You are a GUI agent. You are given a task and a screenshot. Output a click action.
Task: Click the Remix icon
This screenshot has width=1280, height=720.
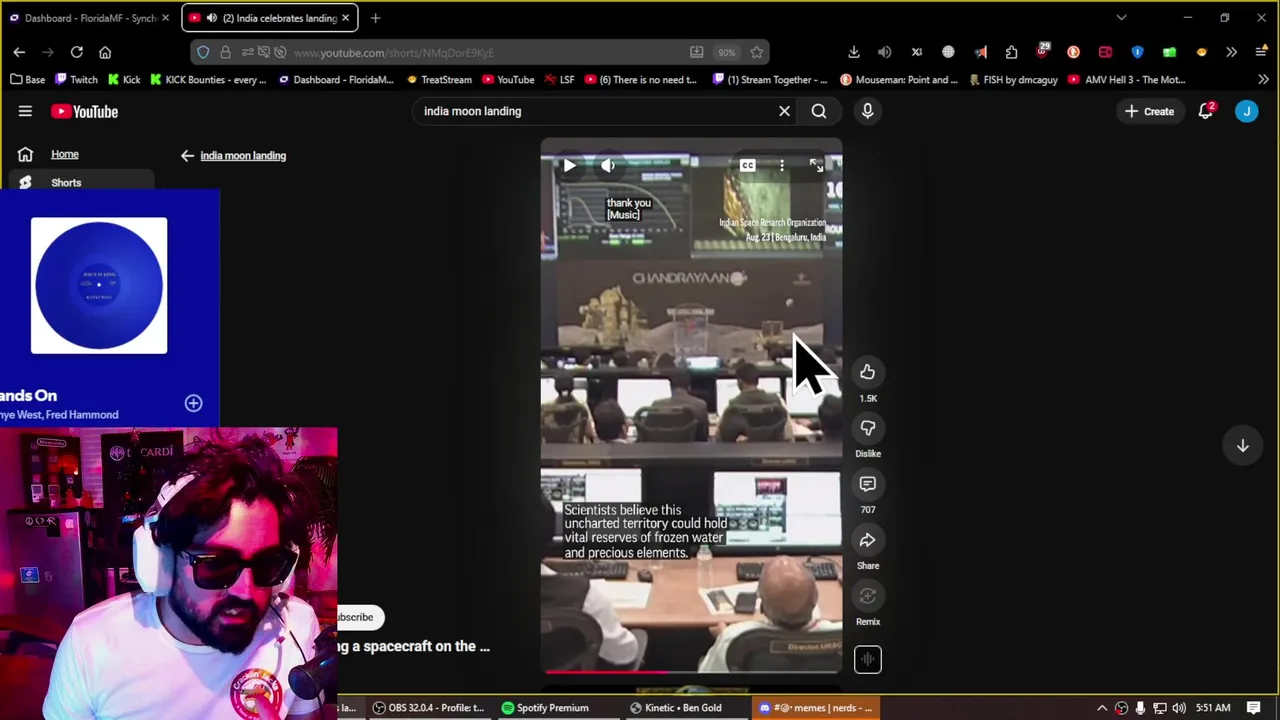coord(867,596)
